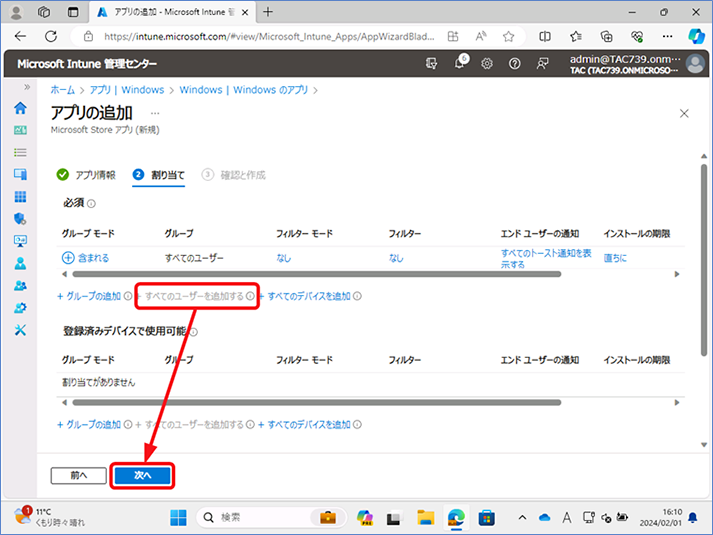The height and width of the screenshot is (535, 713).
Task: Switch to アプリ情報 step tab
Action: pos(86,175)
